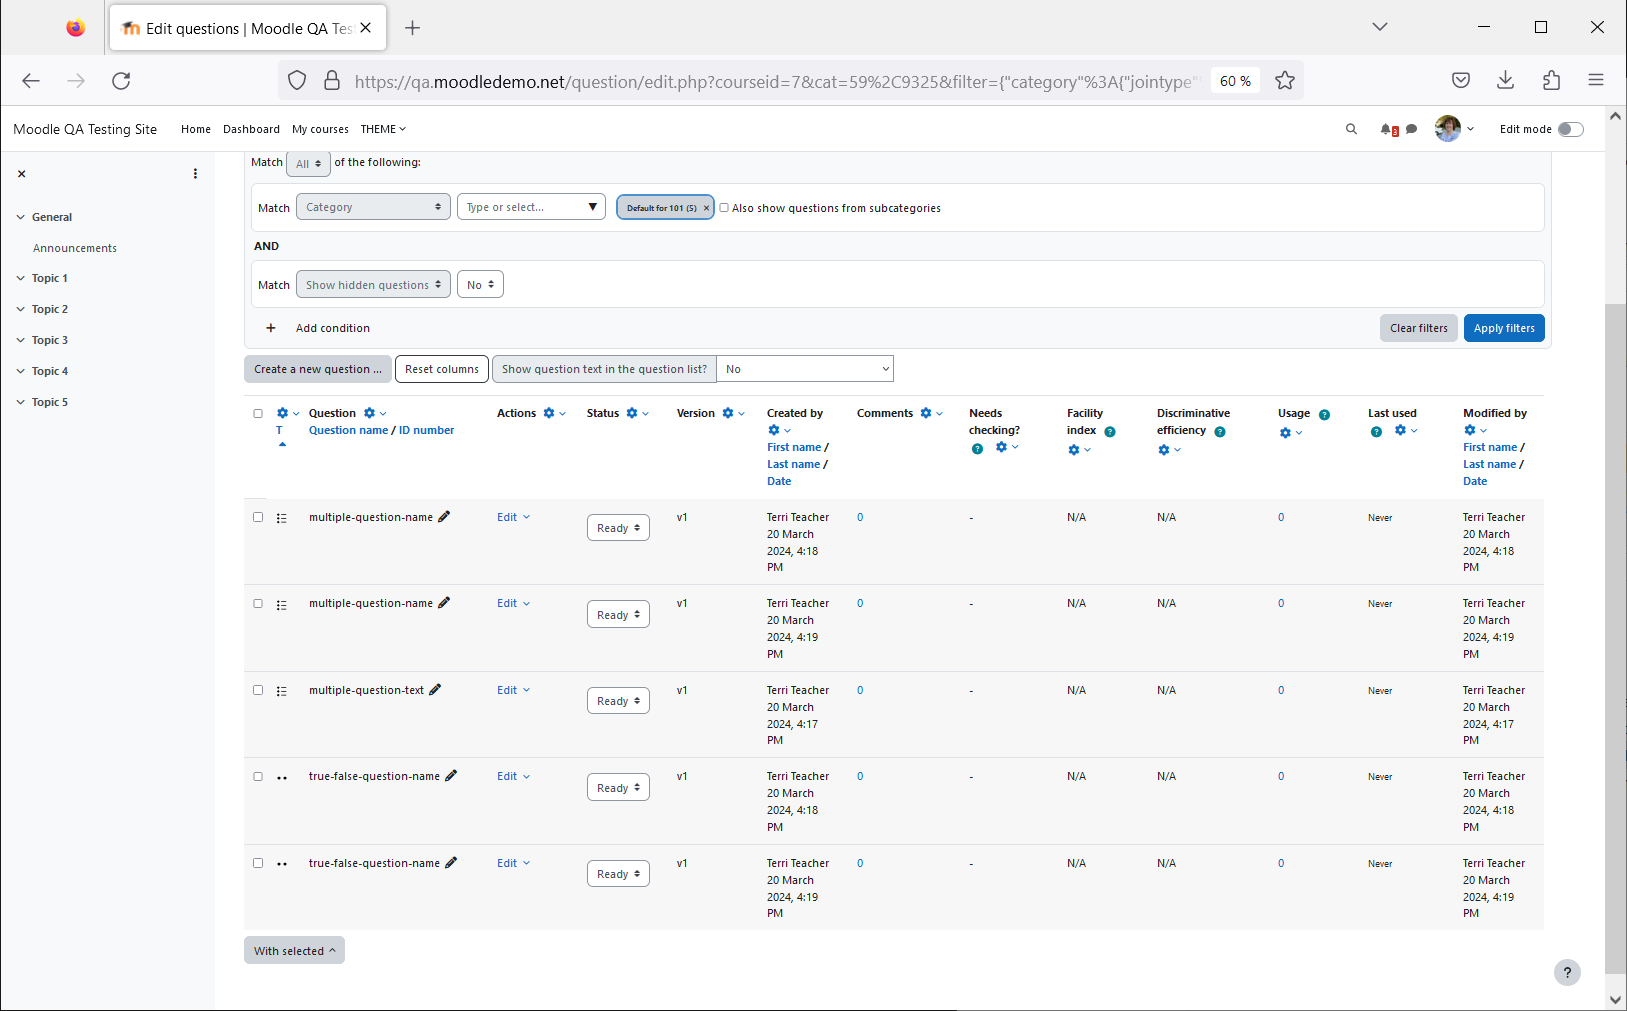Screen dimensions: 1627x1011
Task: Open the THEME menu
Action: pos(383,129)
